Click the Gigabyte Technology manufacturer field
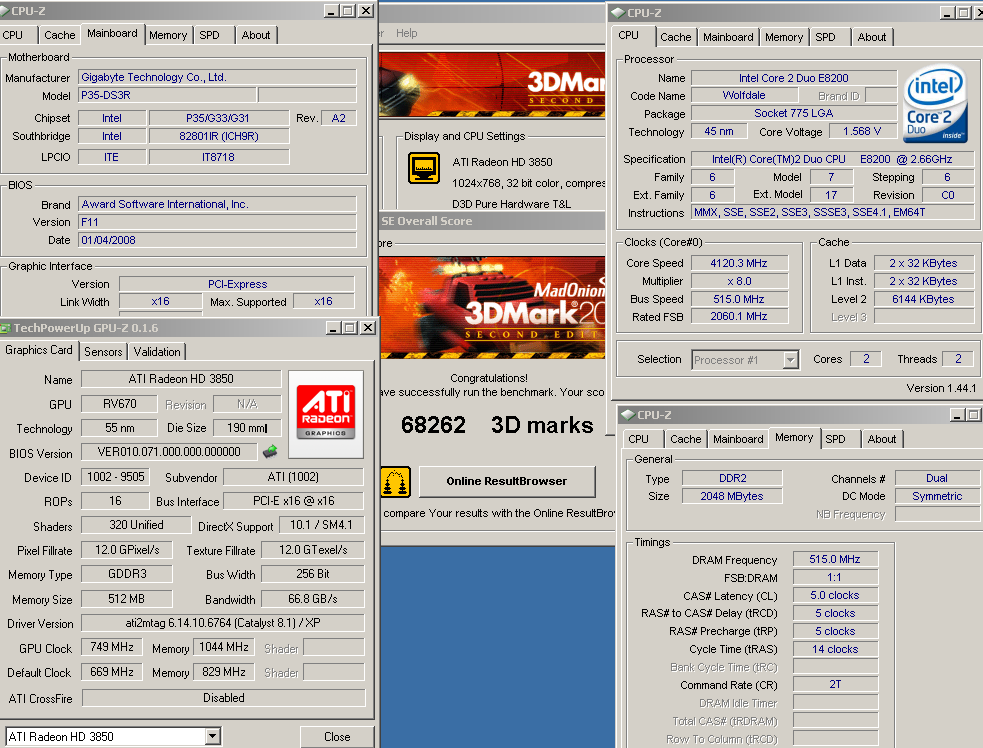Screen dimensions: 983x748 click(218, 77)
